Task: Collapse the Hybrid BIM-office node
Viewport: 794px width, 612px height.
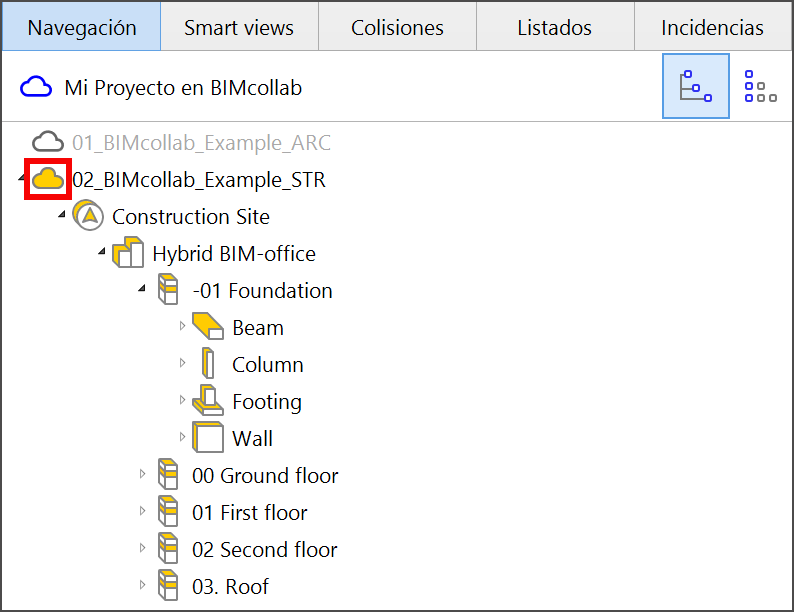Action: (x=102, y=251)
